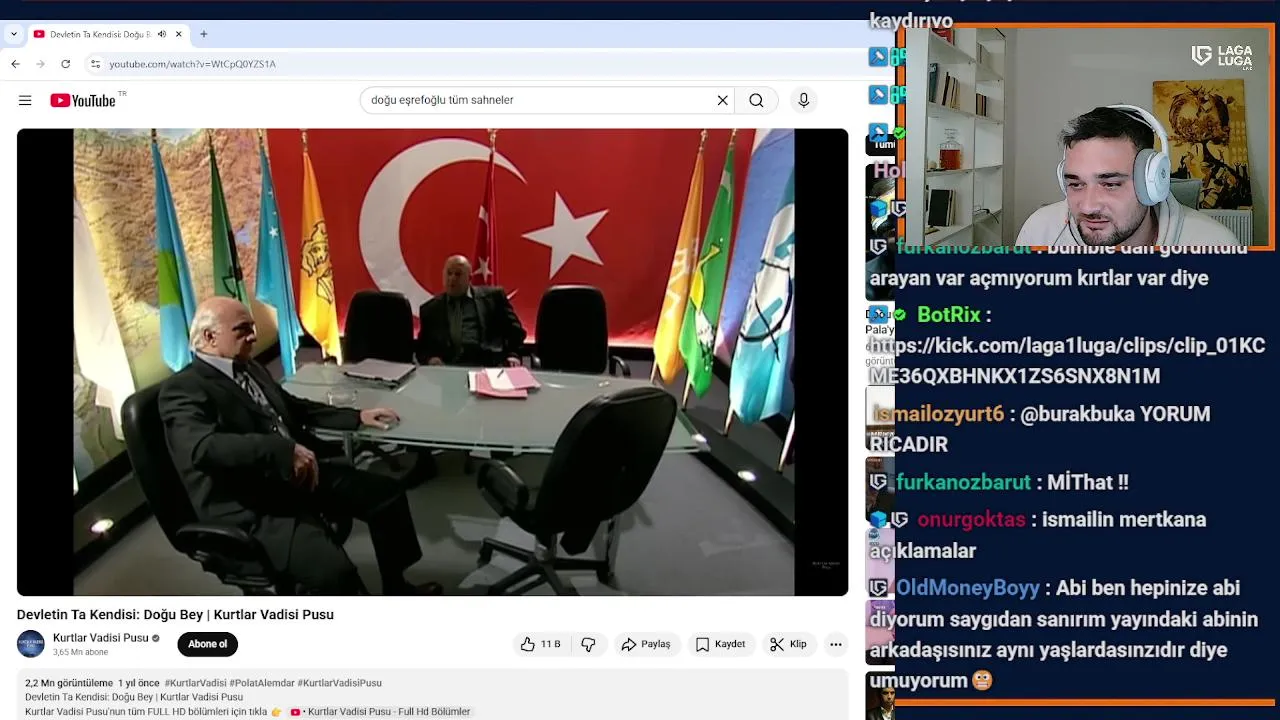Click the video player to pause
The width and height of the screenshot is (1280, 720).
click(x=432, y=362)
